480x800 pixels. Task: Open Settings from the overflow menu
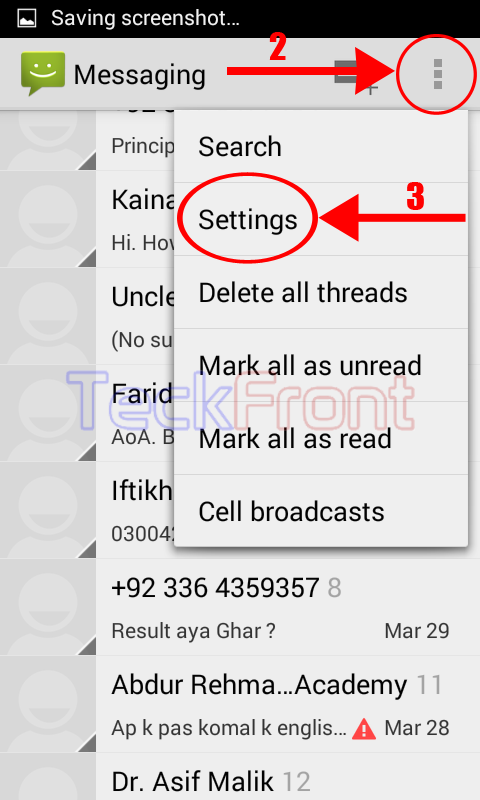point(321,219)
